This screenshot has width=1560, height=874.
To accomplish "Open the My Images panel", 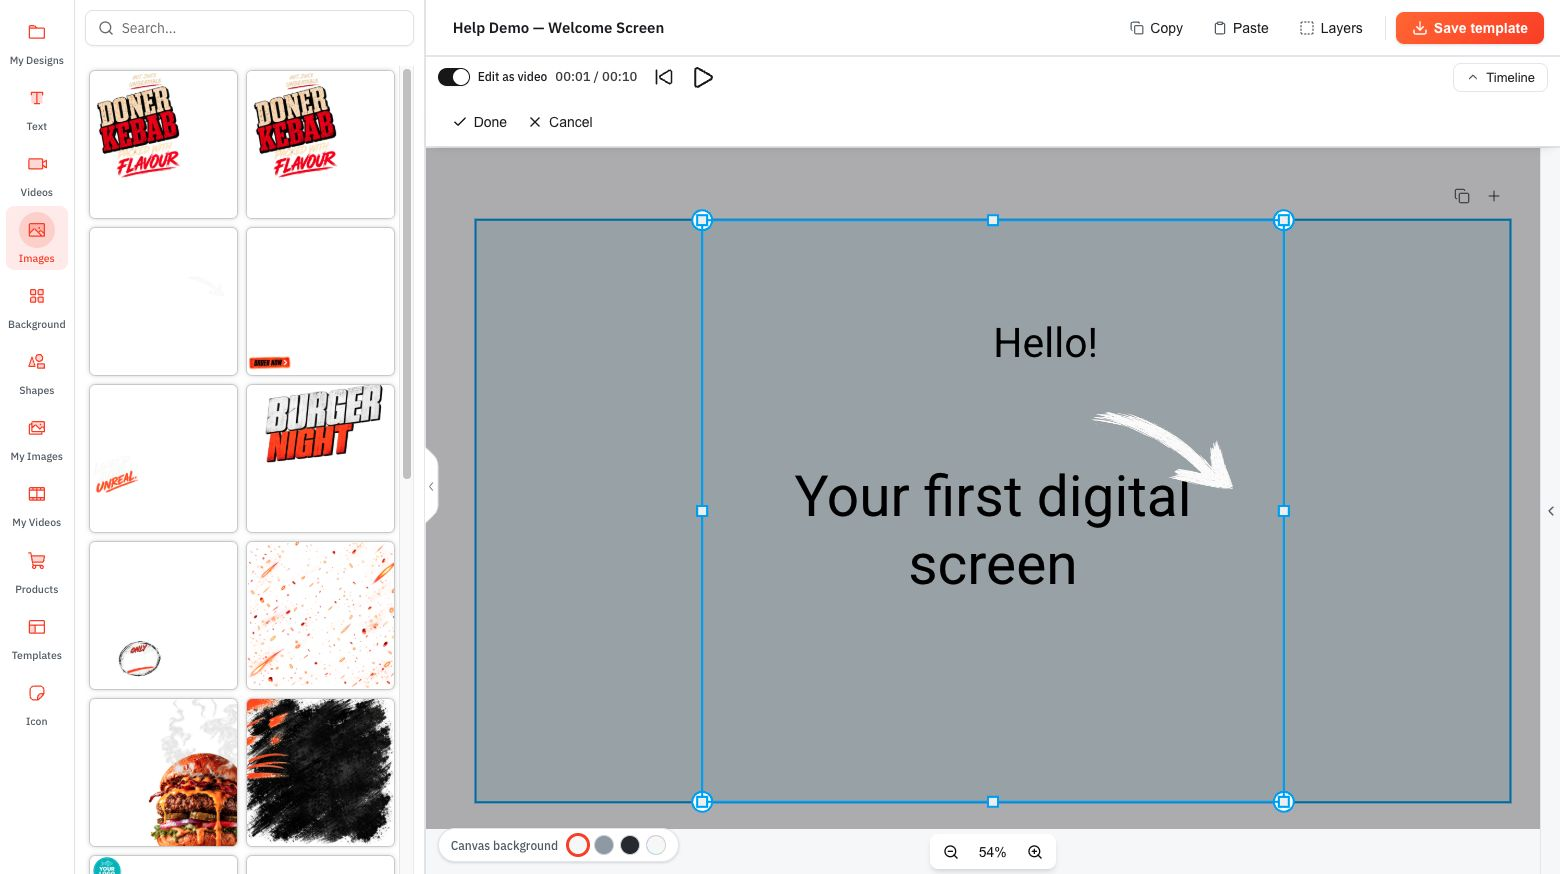I will click(37, 439).
